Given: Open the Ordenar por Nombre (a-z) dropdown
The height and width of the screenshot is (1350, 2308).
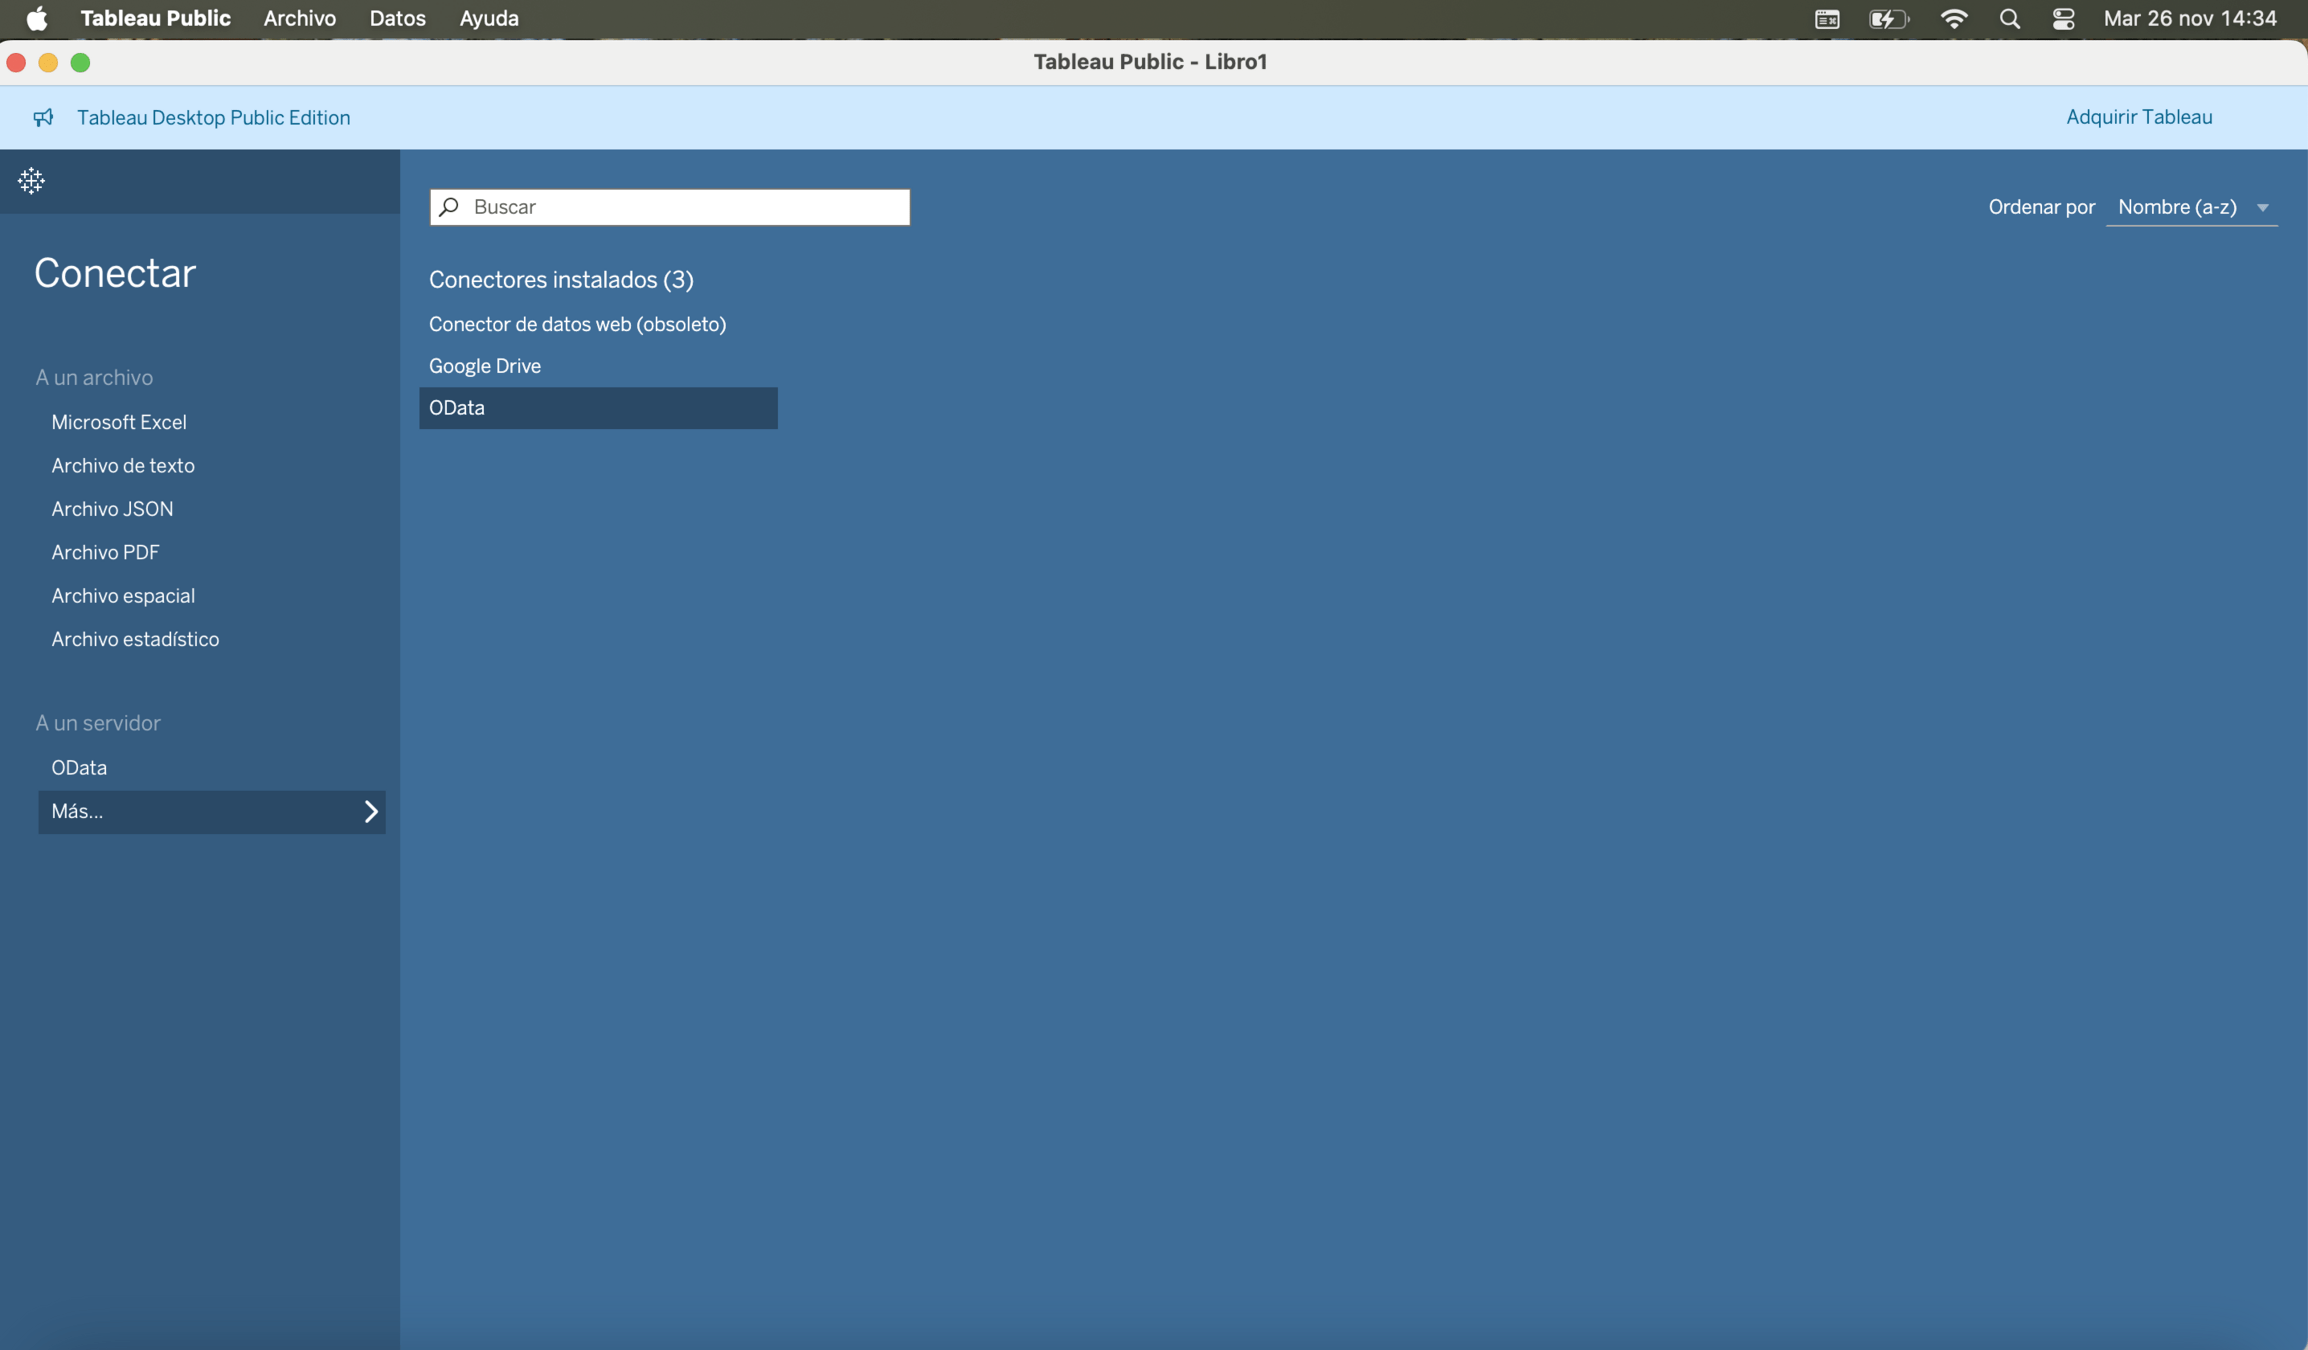Looking at the screenshot, I should (x=2191, y=207).
